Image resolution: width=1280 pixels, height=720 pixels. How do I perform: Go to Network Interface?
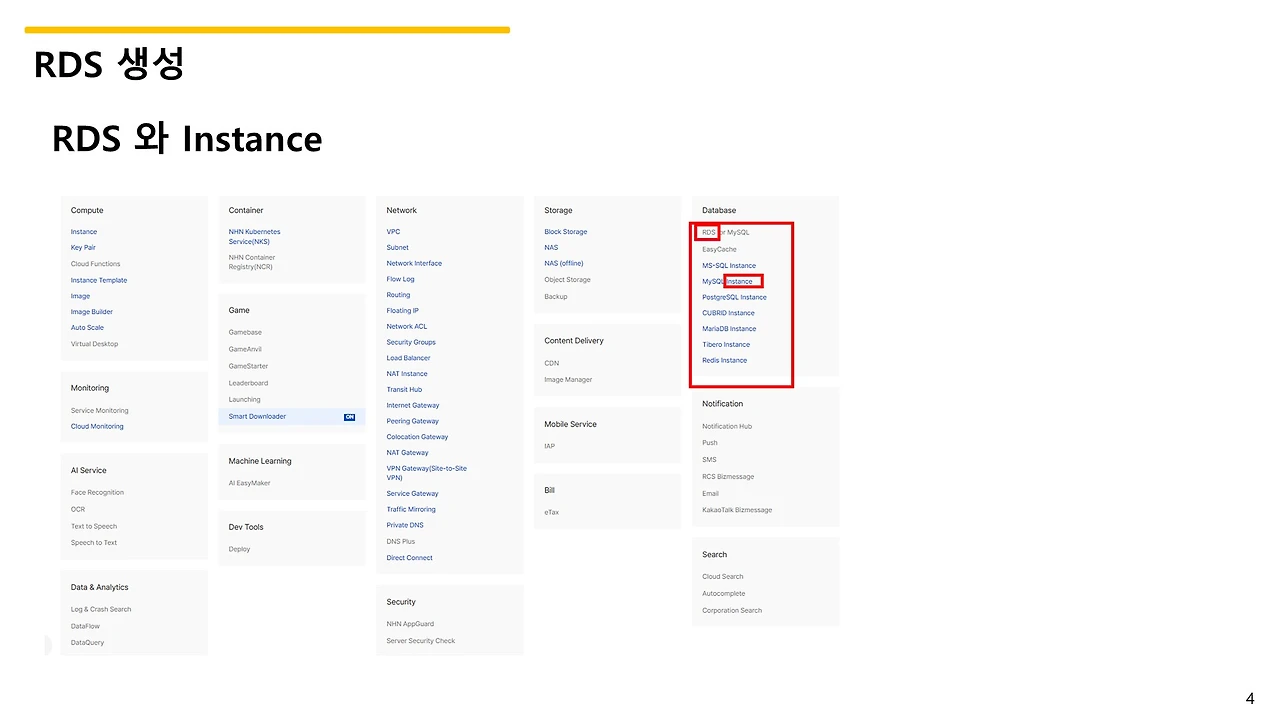coord(414,264)
